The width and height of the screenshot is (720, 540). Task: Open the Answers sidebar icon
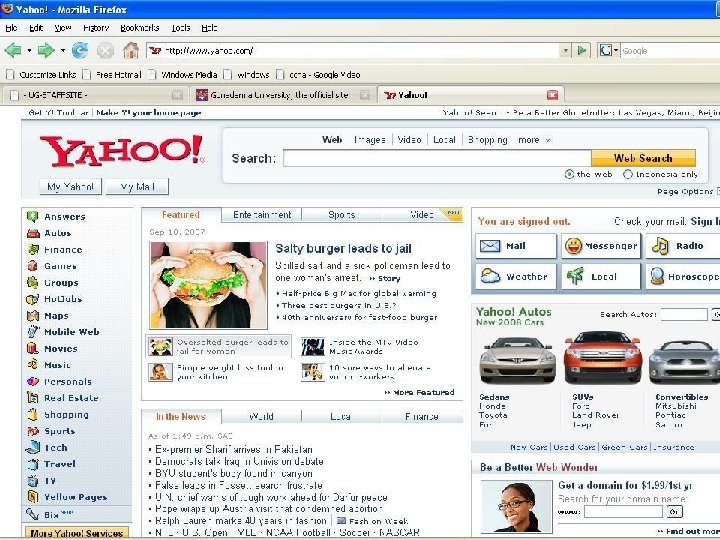click(33, 217)
